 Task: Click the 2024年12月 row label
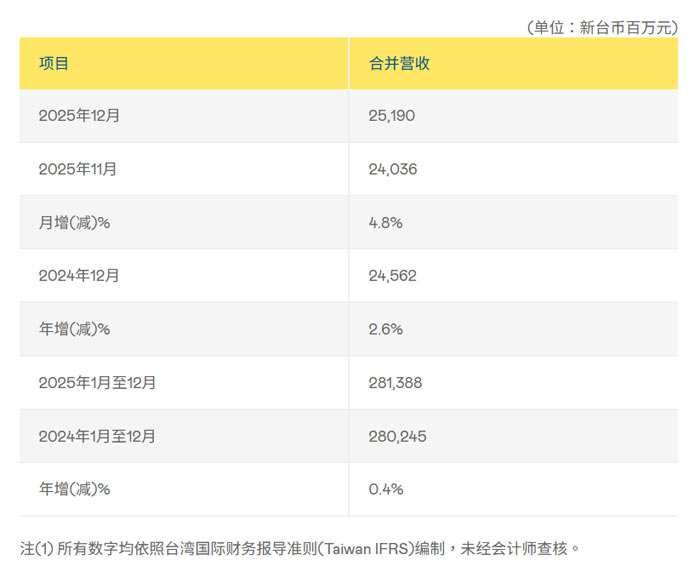pyautogui.click(x=79, y=276)
